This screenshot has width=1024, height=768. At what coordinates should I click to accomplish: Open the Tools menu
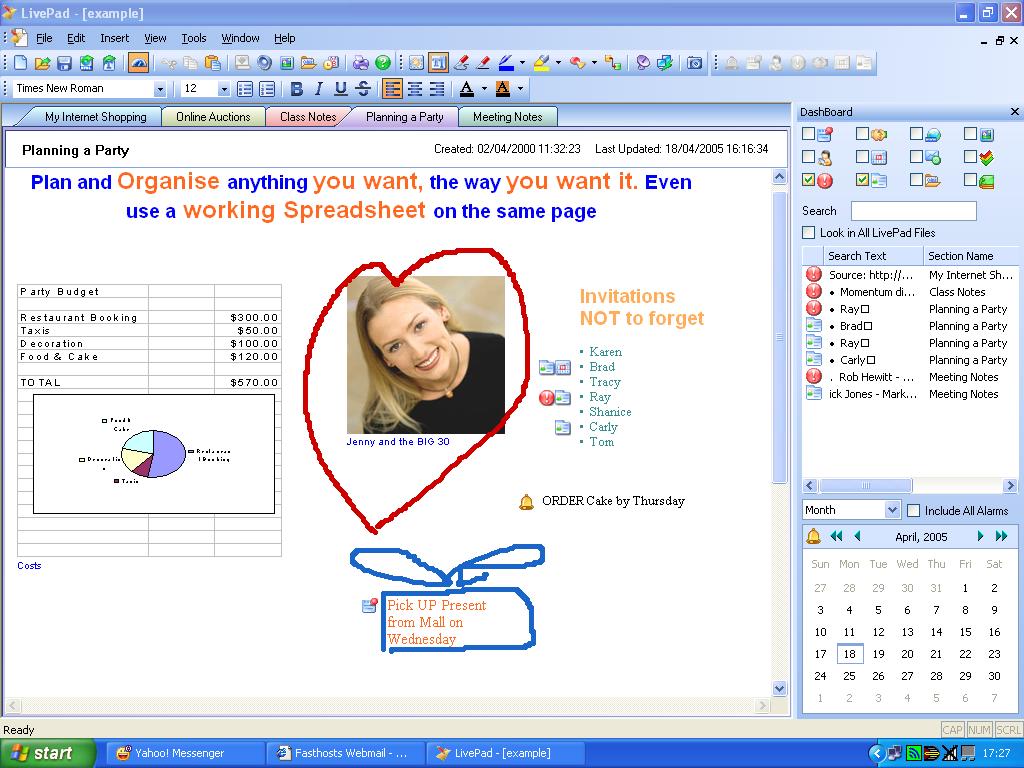pyautogui.click(x=193, y=38)
